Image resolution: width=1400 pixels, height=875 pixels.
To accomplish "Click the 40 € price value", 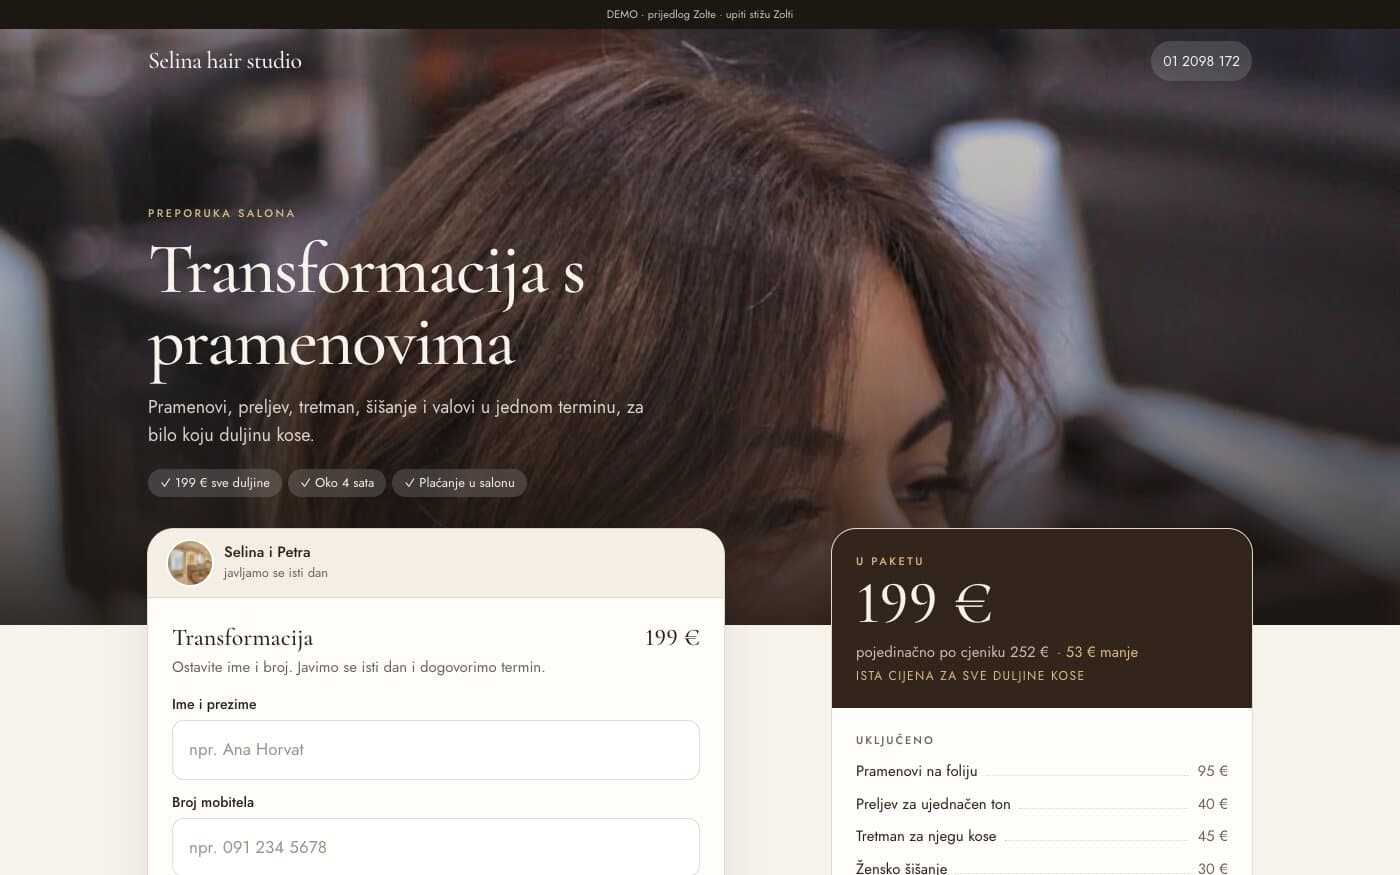I will 1212,804.
